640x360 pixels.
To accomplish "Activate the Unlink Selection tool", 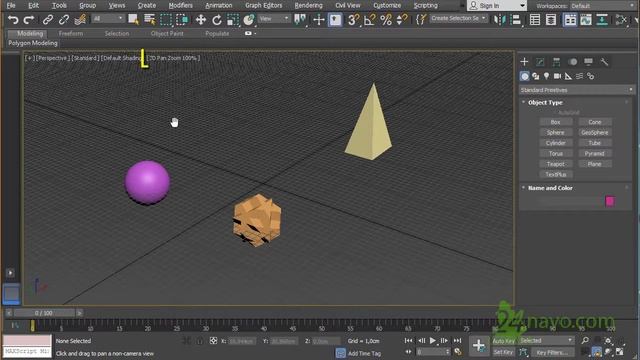I will coord(64,19).
